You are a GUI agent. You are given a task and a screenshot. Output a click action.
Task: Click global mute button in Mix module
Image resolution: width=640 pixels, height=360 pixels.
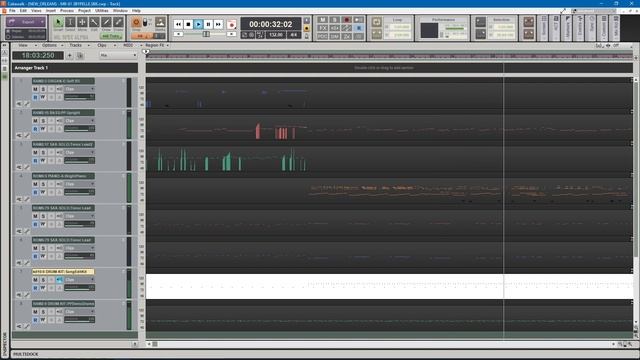pyautogui.click(x=322, y=20)
